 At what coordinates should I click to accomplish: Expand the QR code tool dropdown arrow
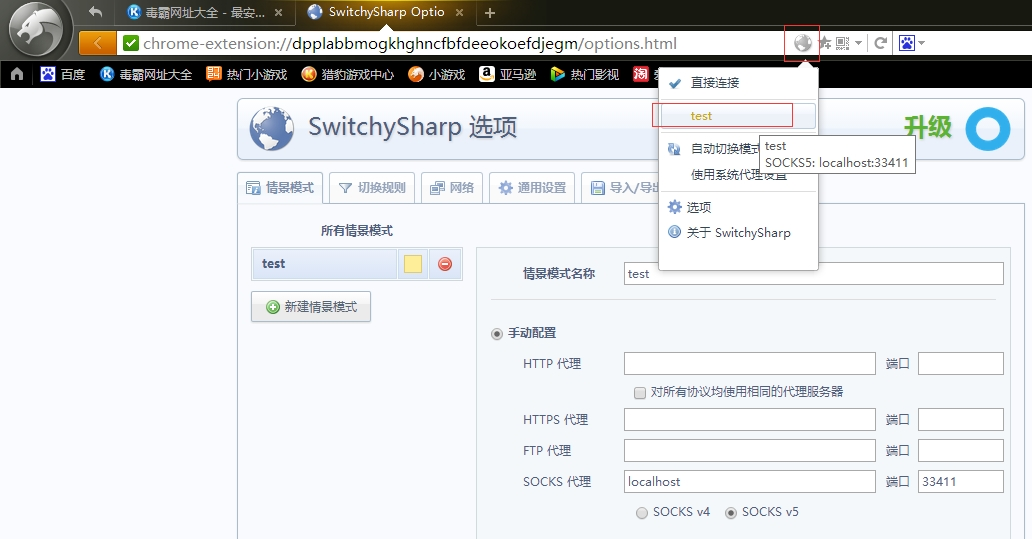858,43
